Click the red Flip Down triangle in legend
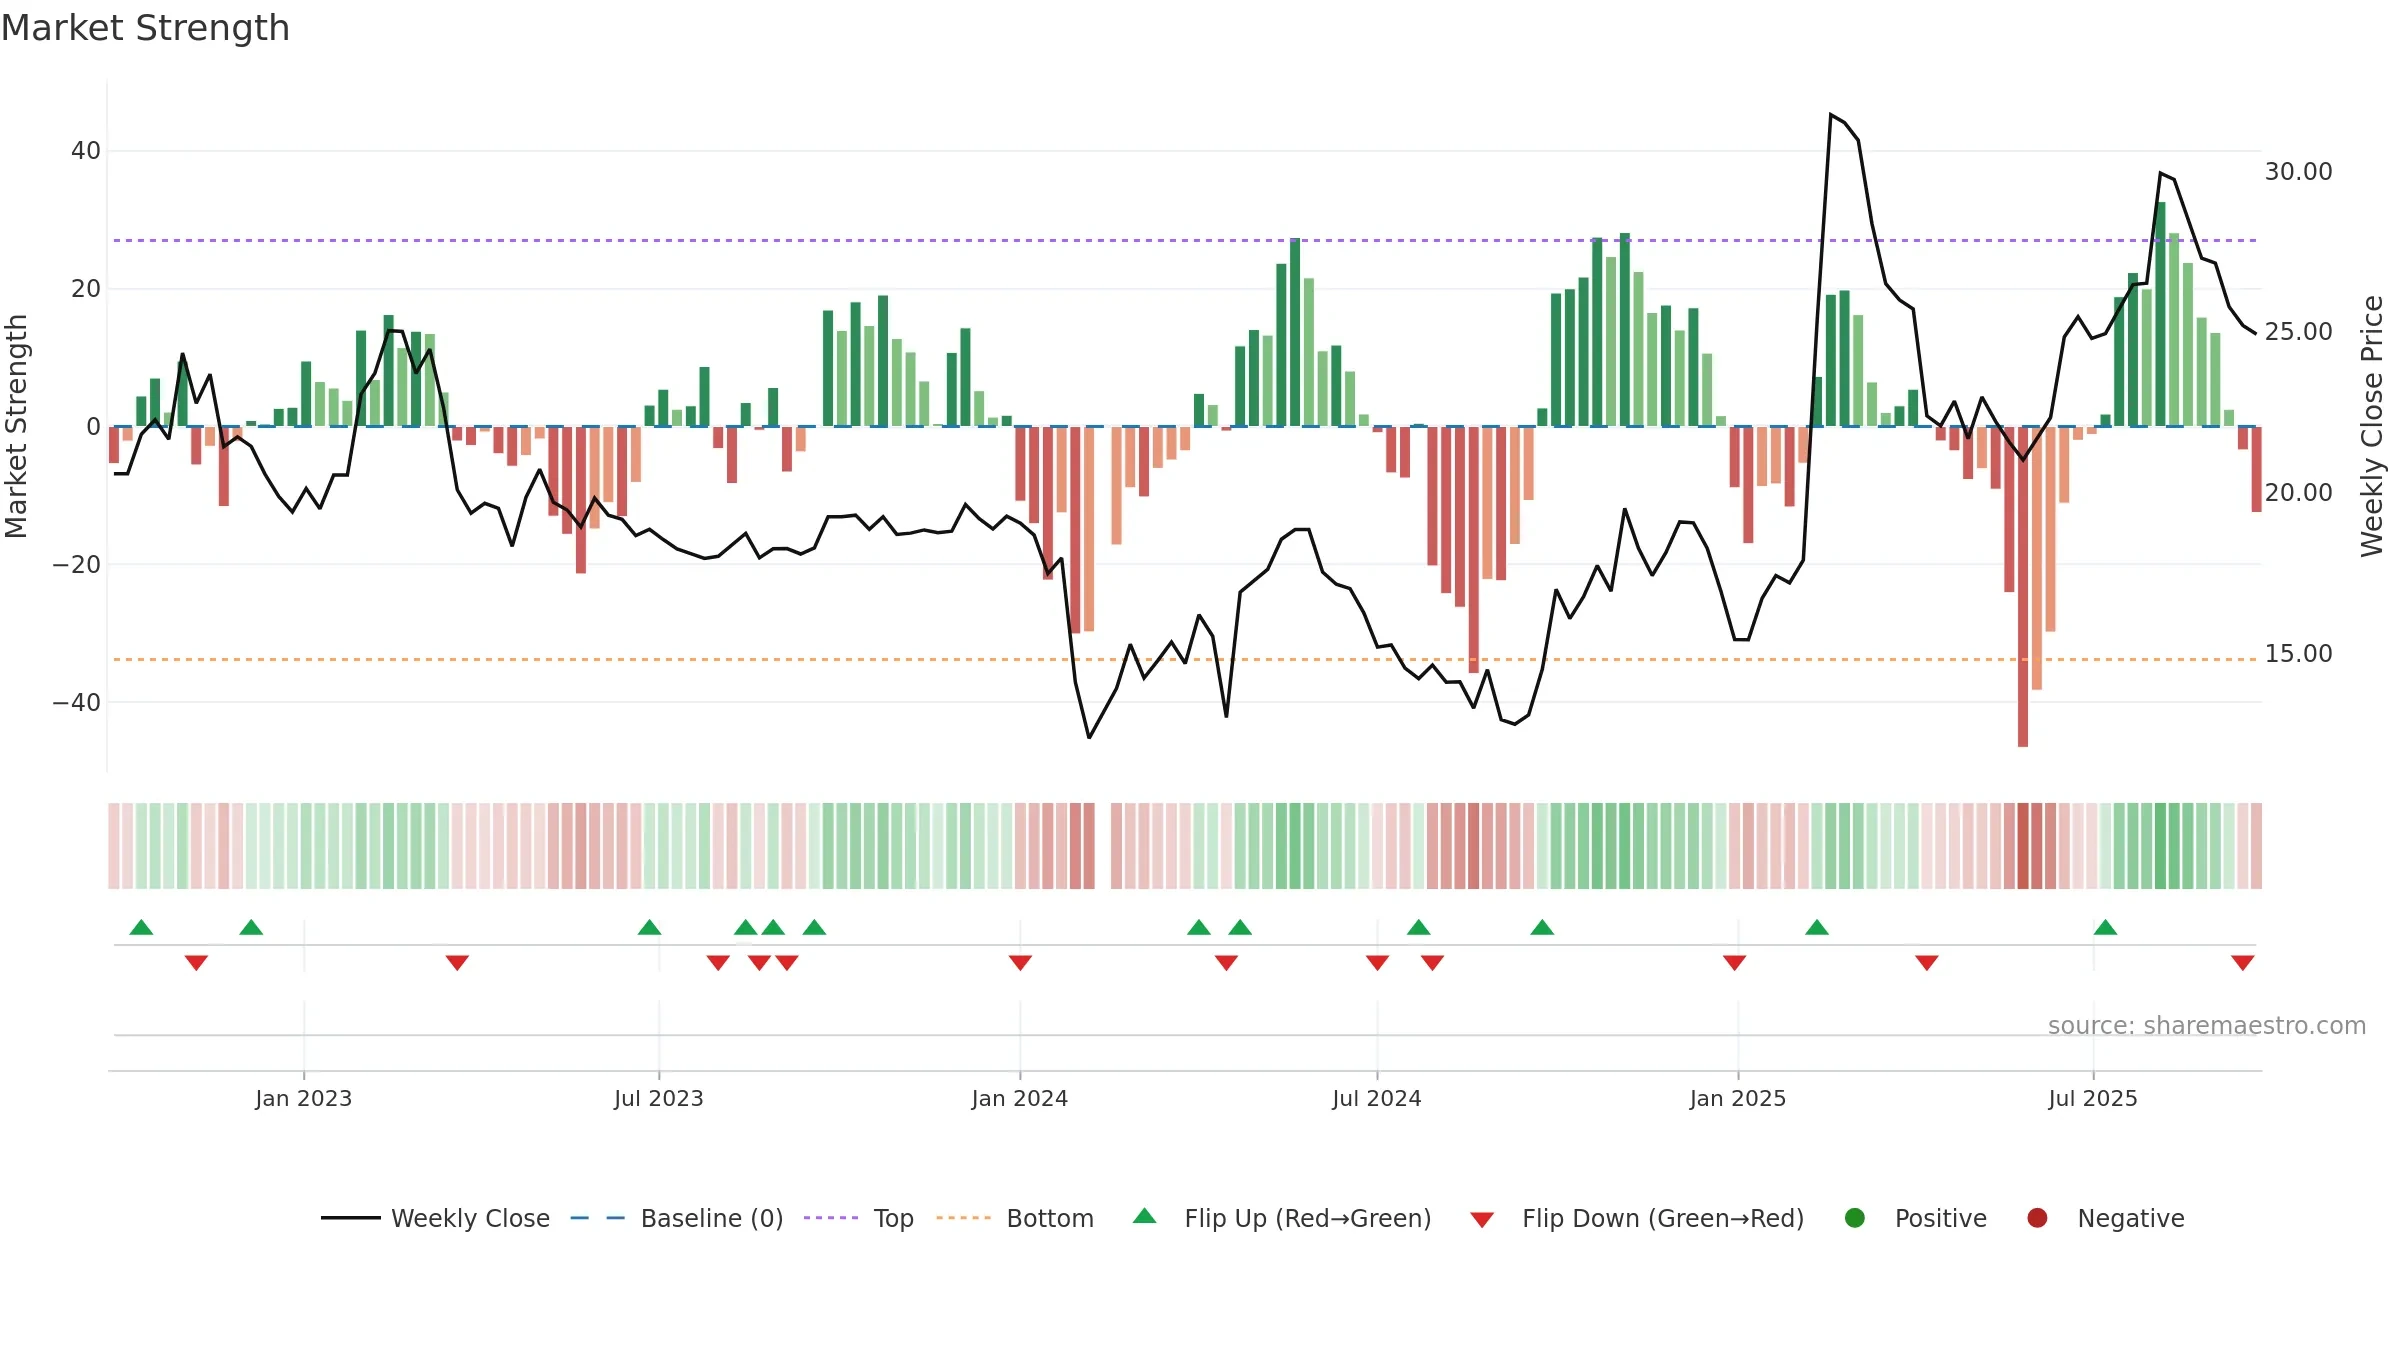The width and height of the screenshot is (2400, 1350). (x=1482, y=1220)
